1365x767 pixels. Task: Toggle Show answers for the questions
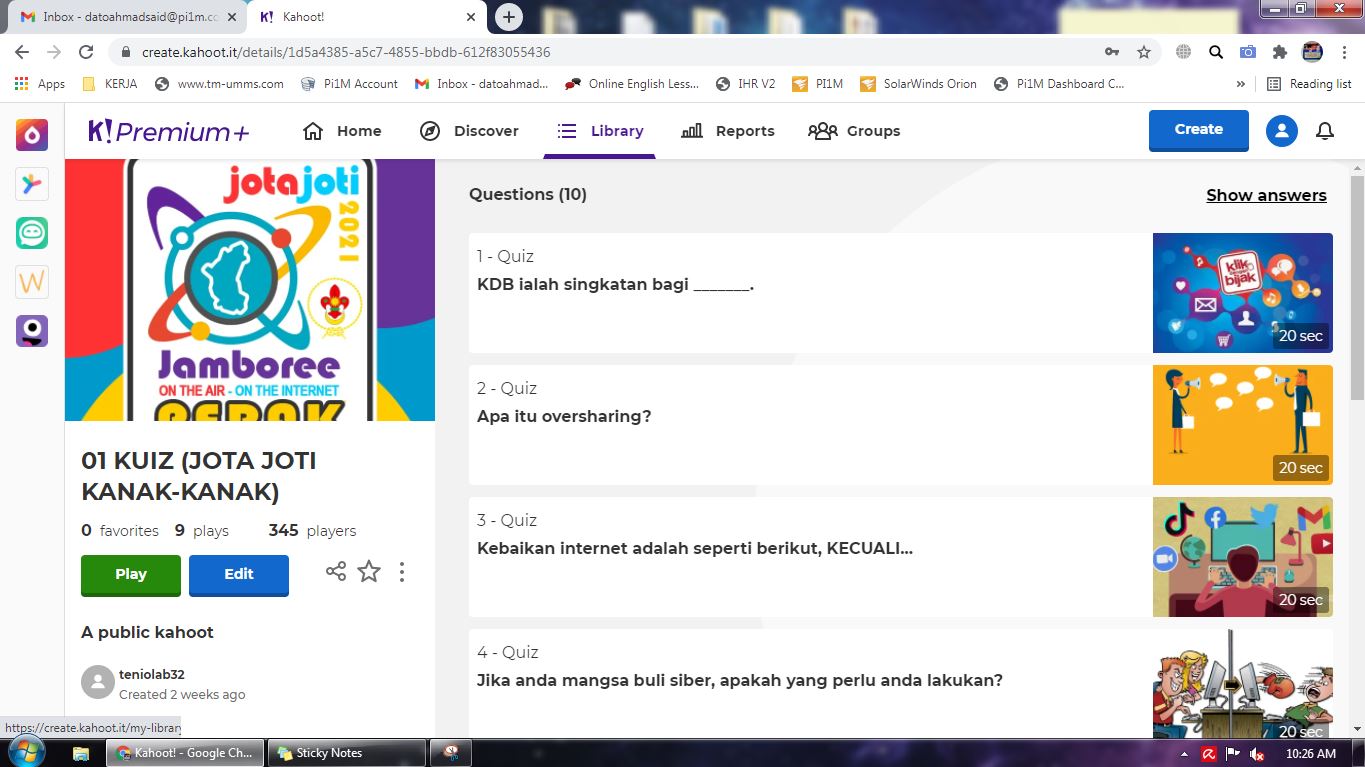point(1266,195)
